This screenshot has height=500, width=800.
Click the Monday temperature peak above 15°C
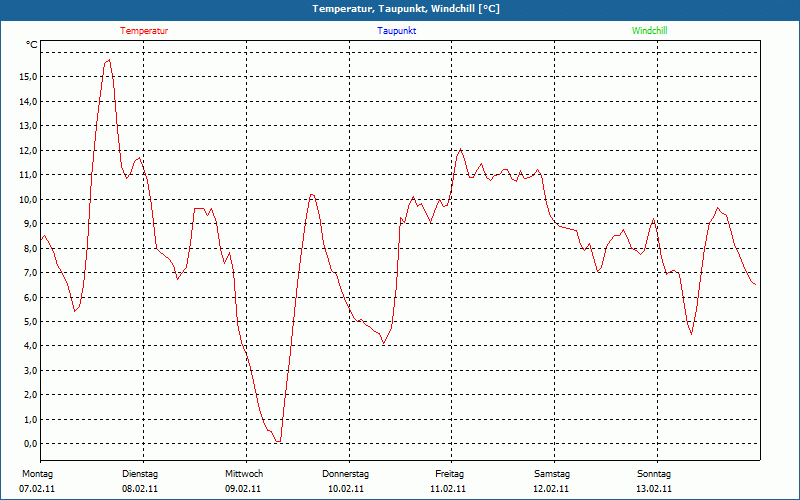coord(109,60)
